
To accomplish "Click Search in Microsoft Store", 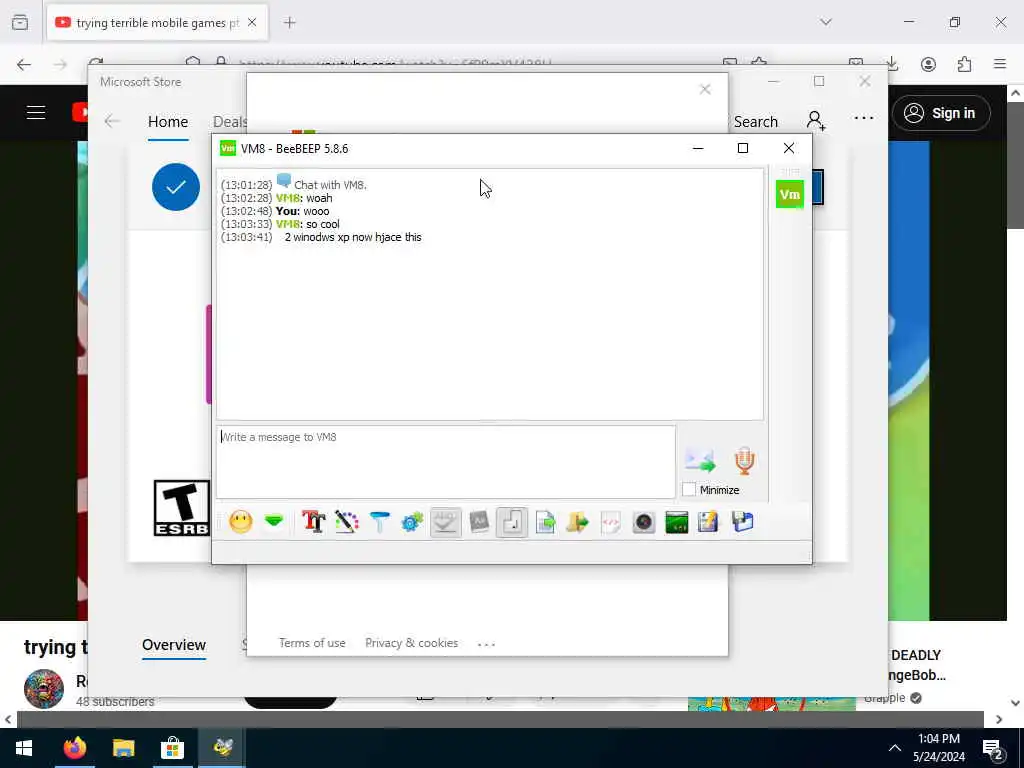I will point(756,121).
